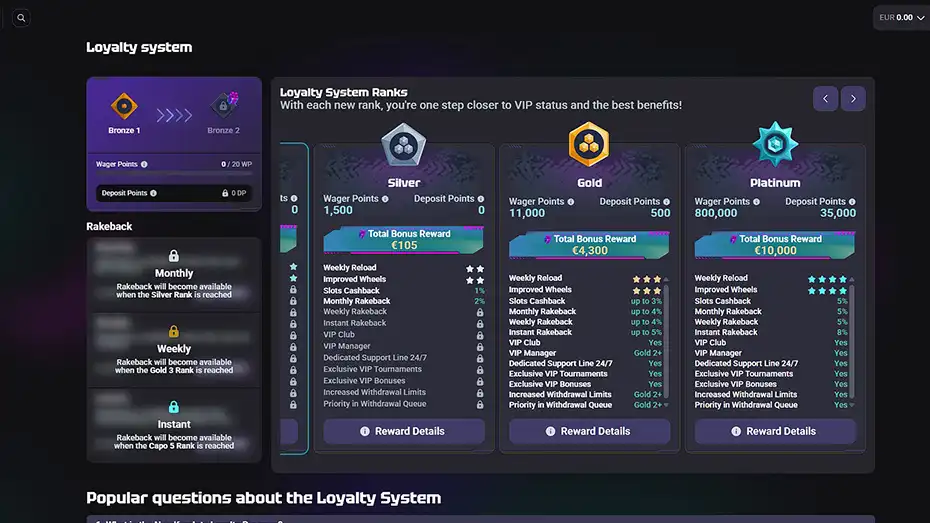Click Platinum wager points value 800,000
The height and width of the screenshot is (523, 930).
pyautogui.click(x=716, y=213)
